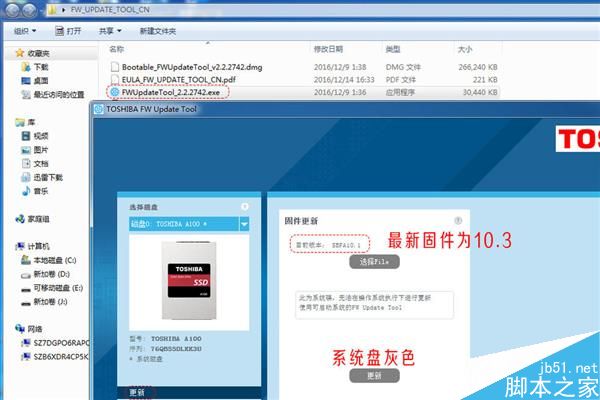Sort files by 名称 column header
Viewport: 600px width, 400px height.
(x=117, y=49)
